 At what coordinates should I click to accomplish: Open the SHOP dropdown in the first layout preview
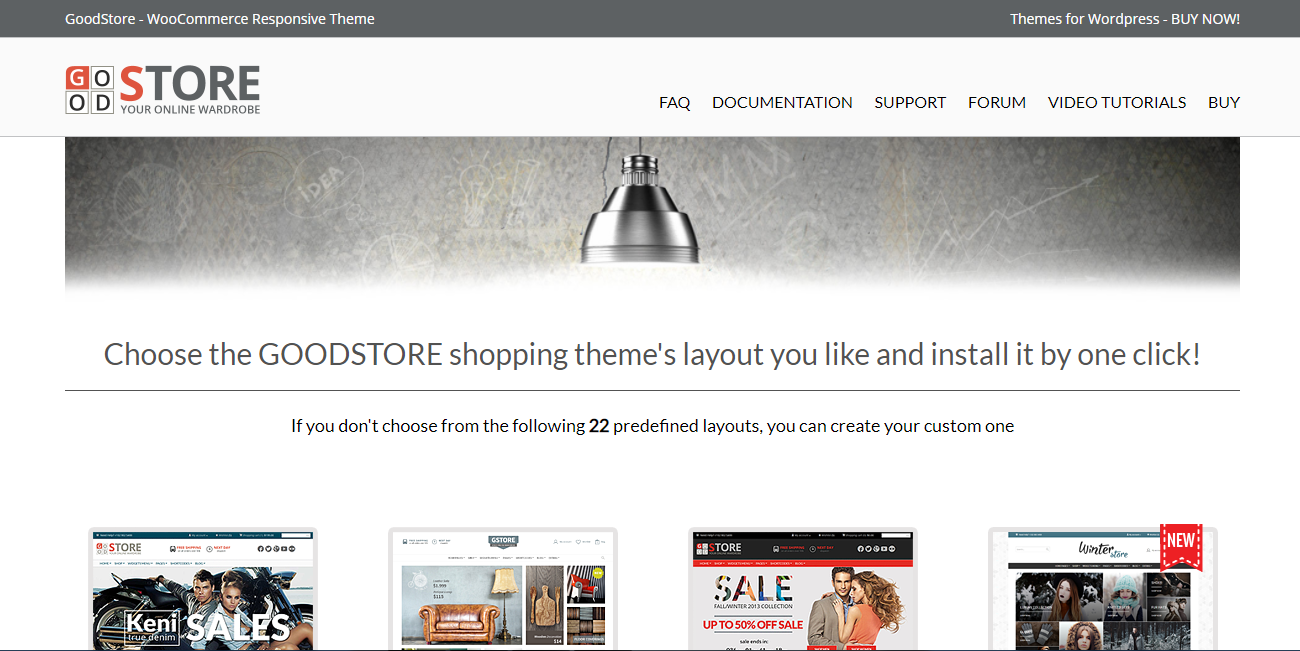pos(119,563)
